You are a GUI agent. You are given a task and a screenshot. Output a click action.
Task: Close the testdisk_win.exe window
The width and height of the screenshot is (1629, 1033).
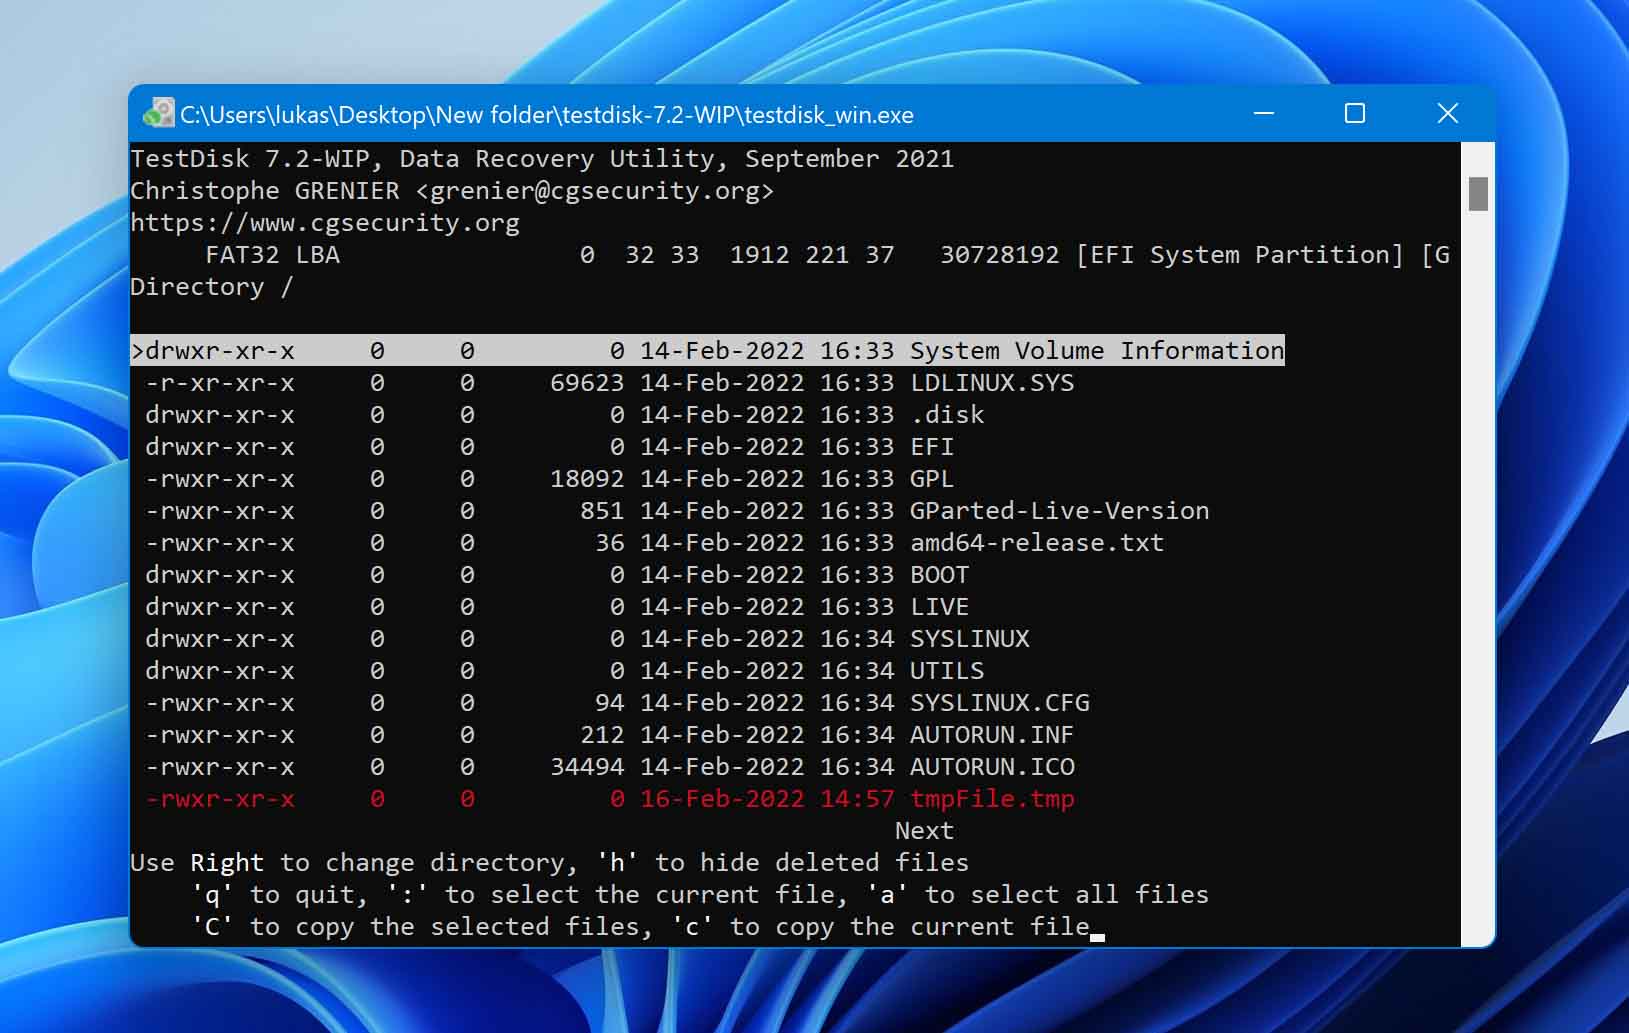1447,113
